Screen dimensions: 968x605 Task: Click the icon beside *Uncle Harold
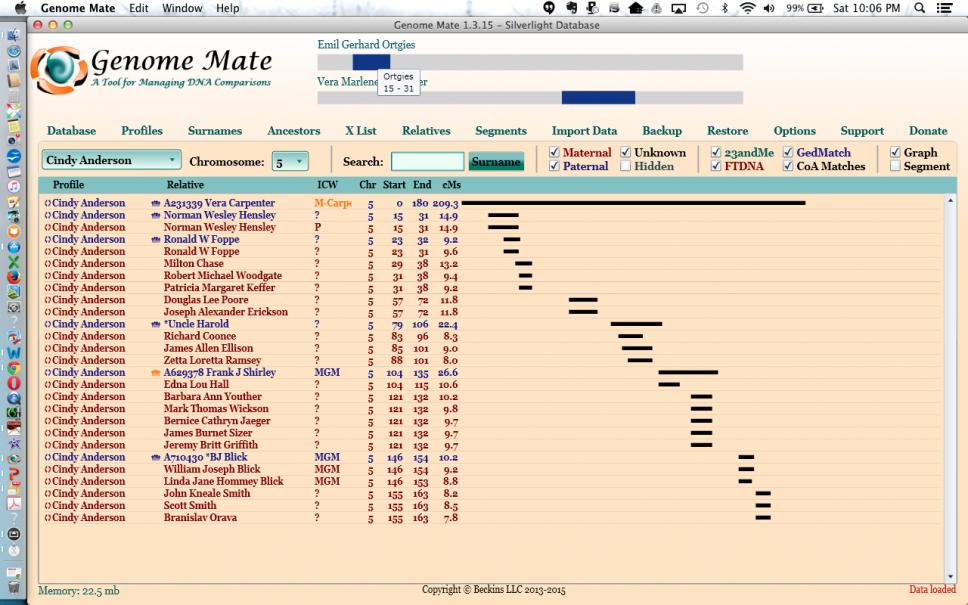(x=156, y=324)
